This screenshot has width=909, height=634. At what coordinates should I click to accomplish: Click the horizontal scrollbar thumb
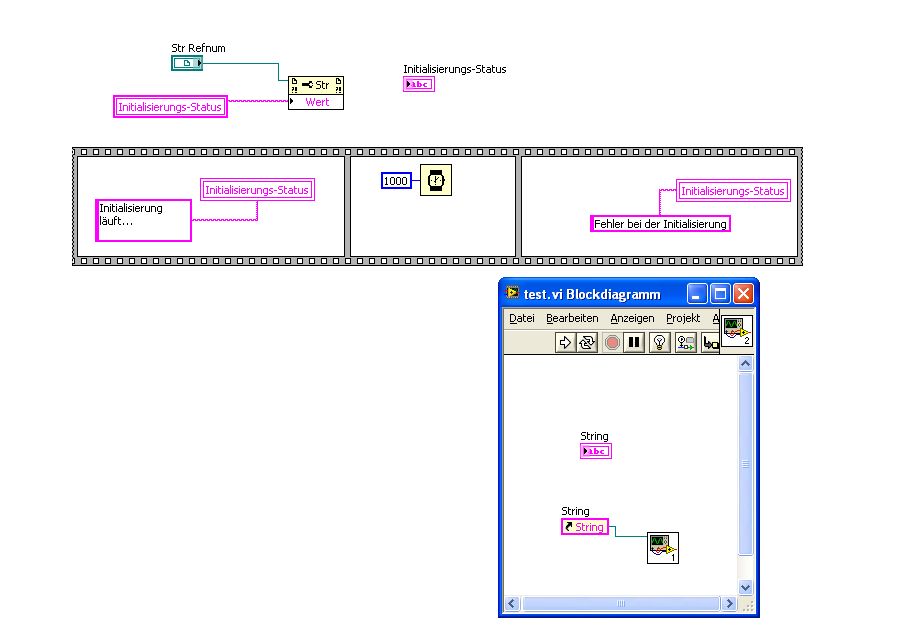pyautogui.click(x=620, y=603)
